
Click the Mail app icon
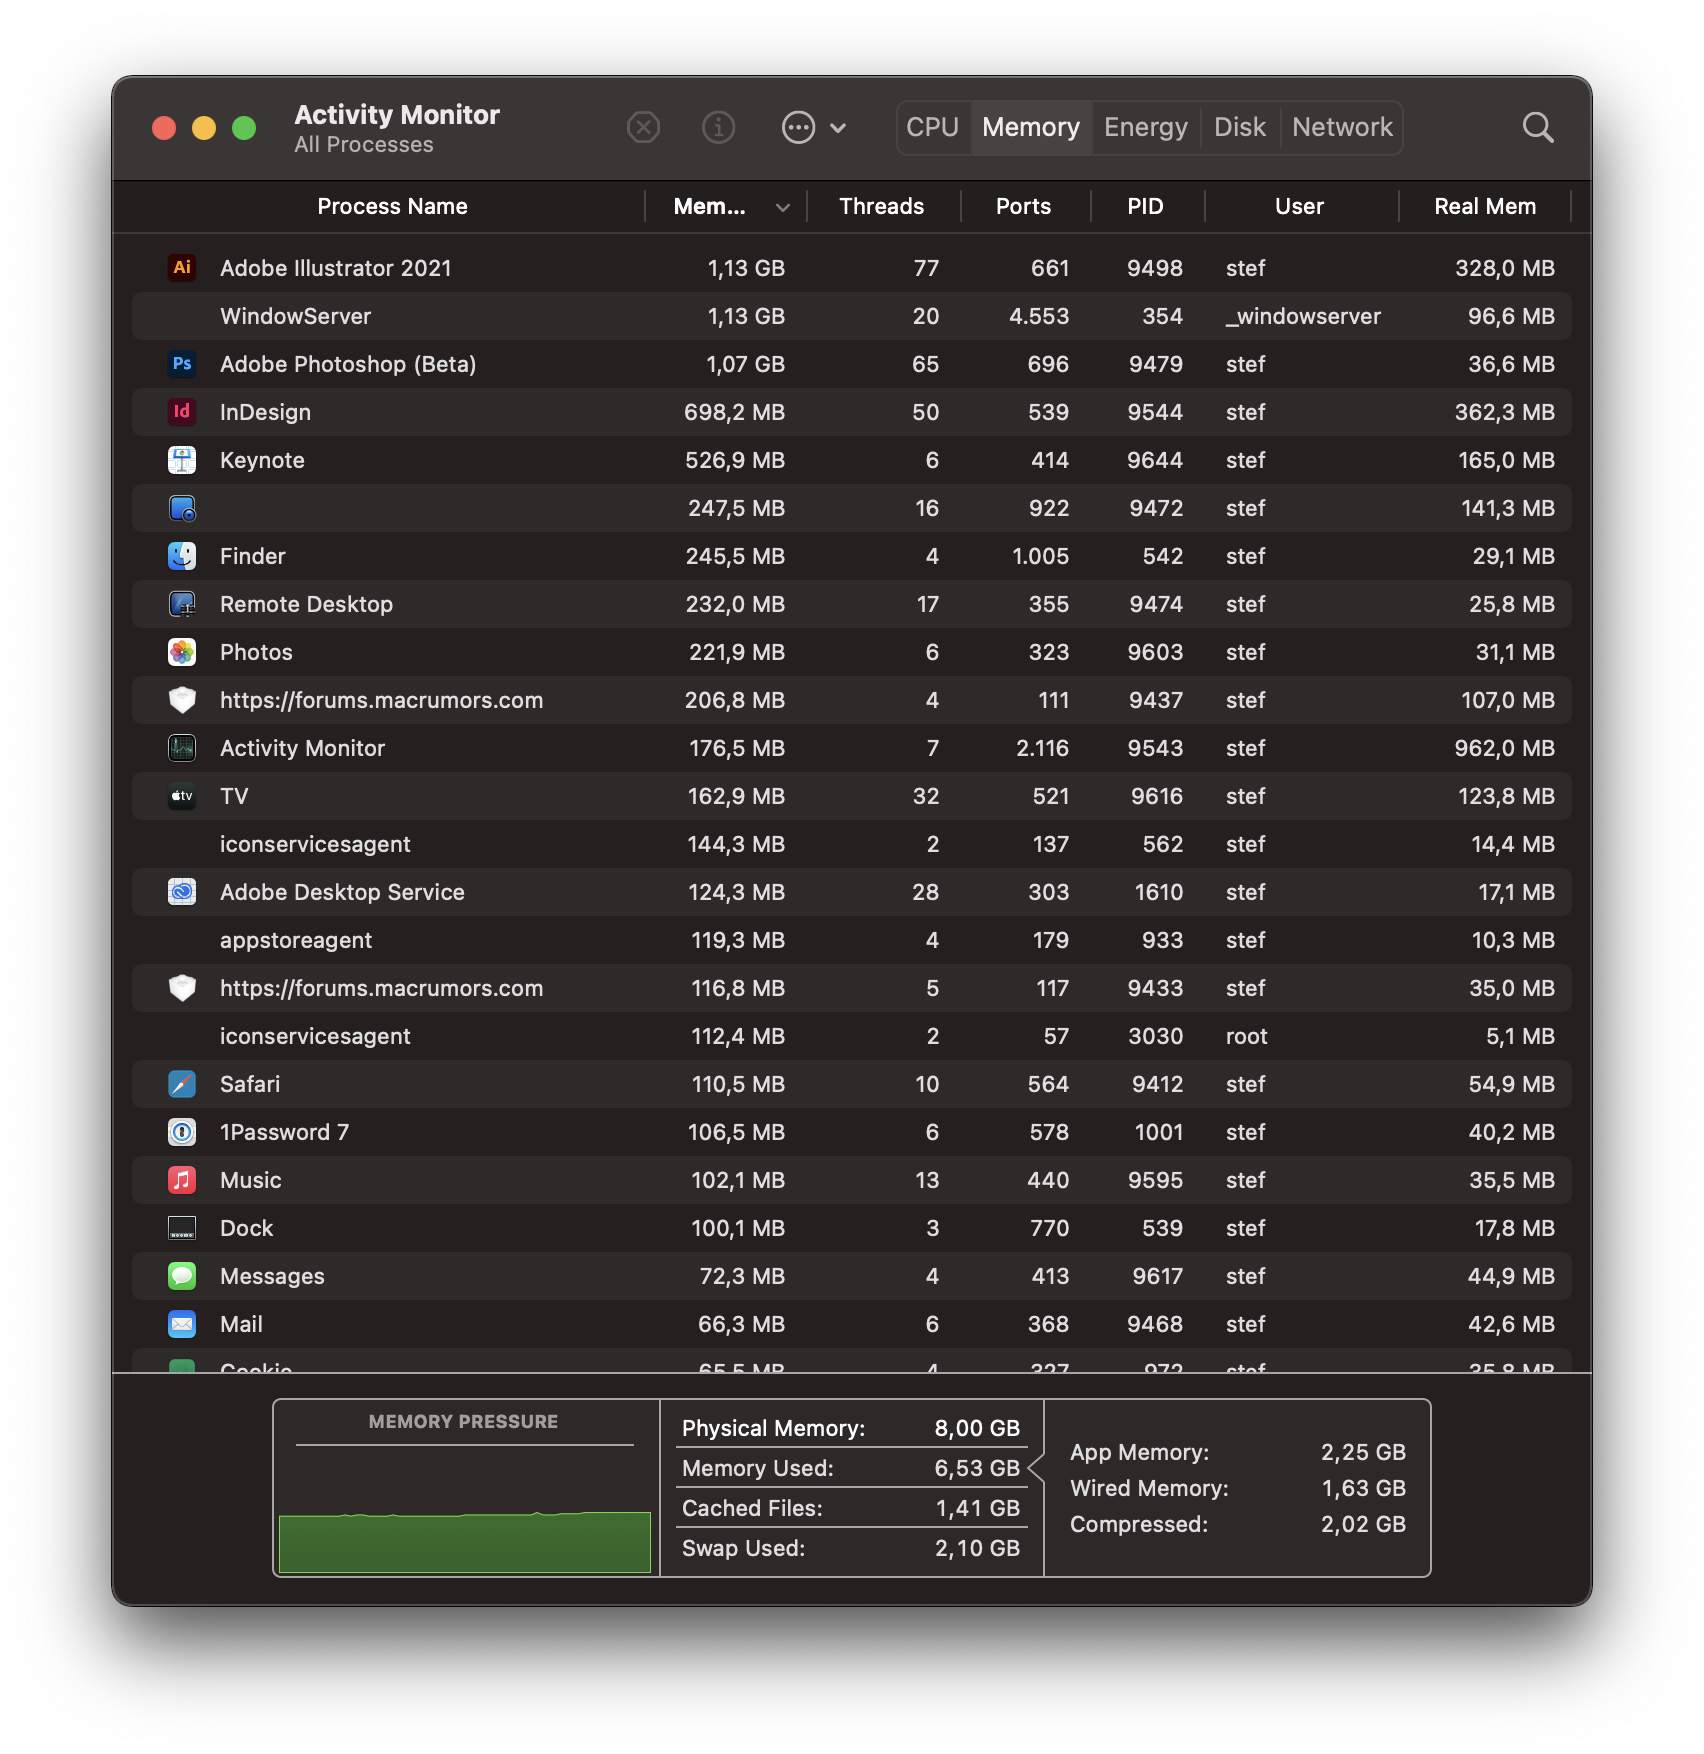182,1324
